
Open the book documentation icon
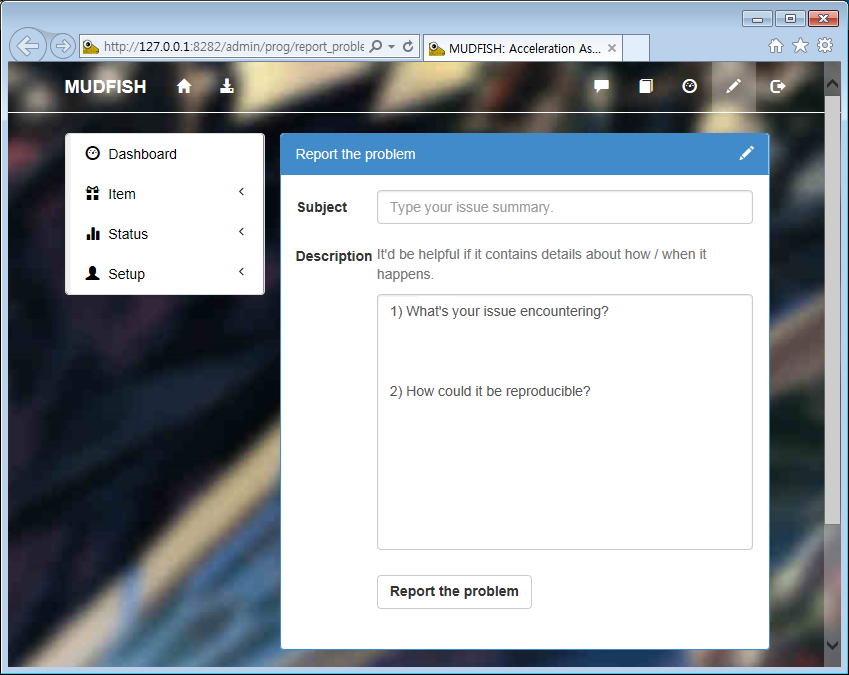646,87
